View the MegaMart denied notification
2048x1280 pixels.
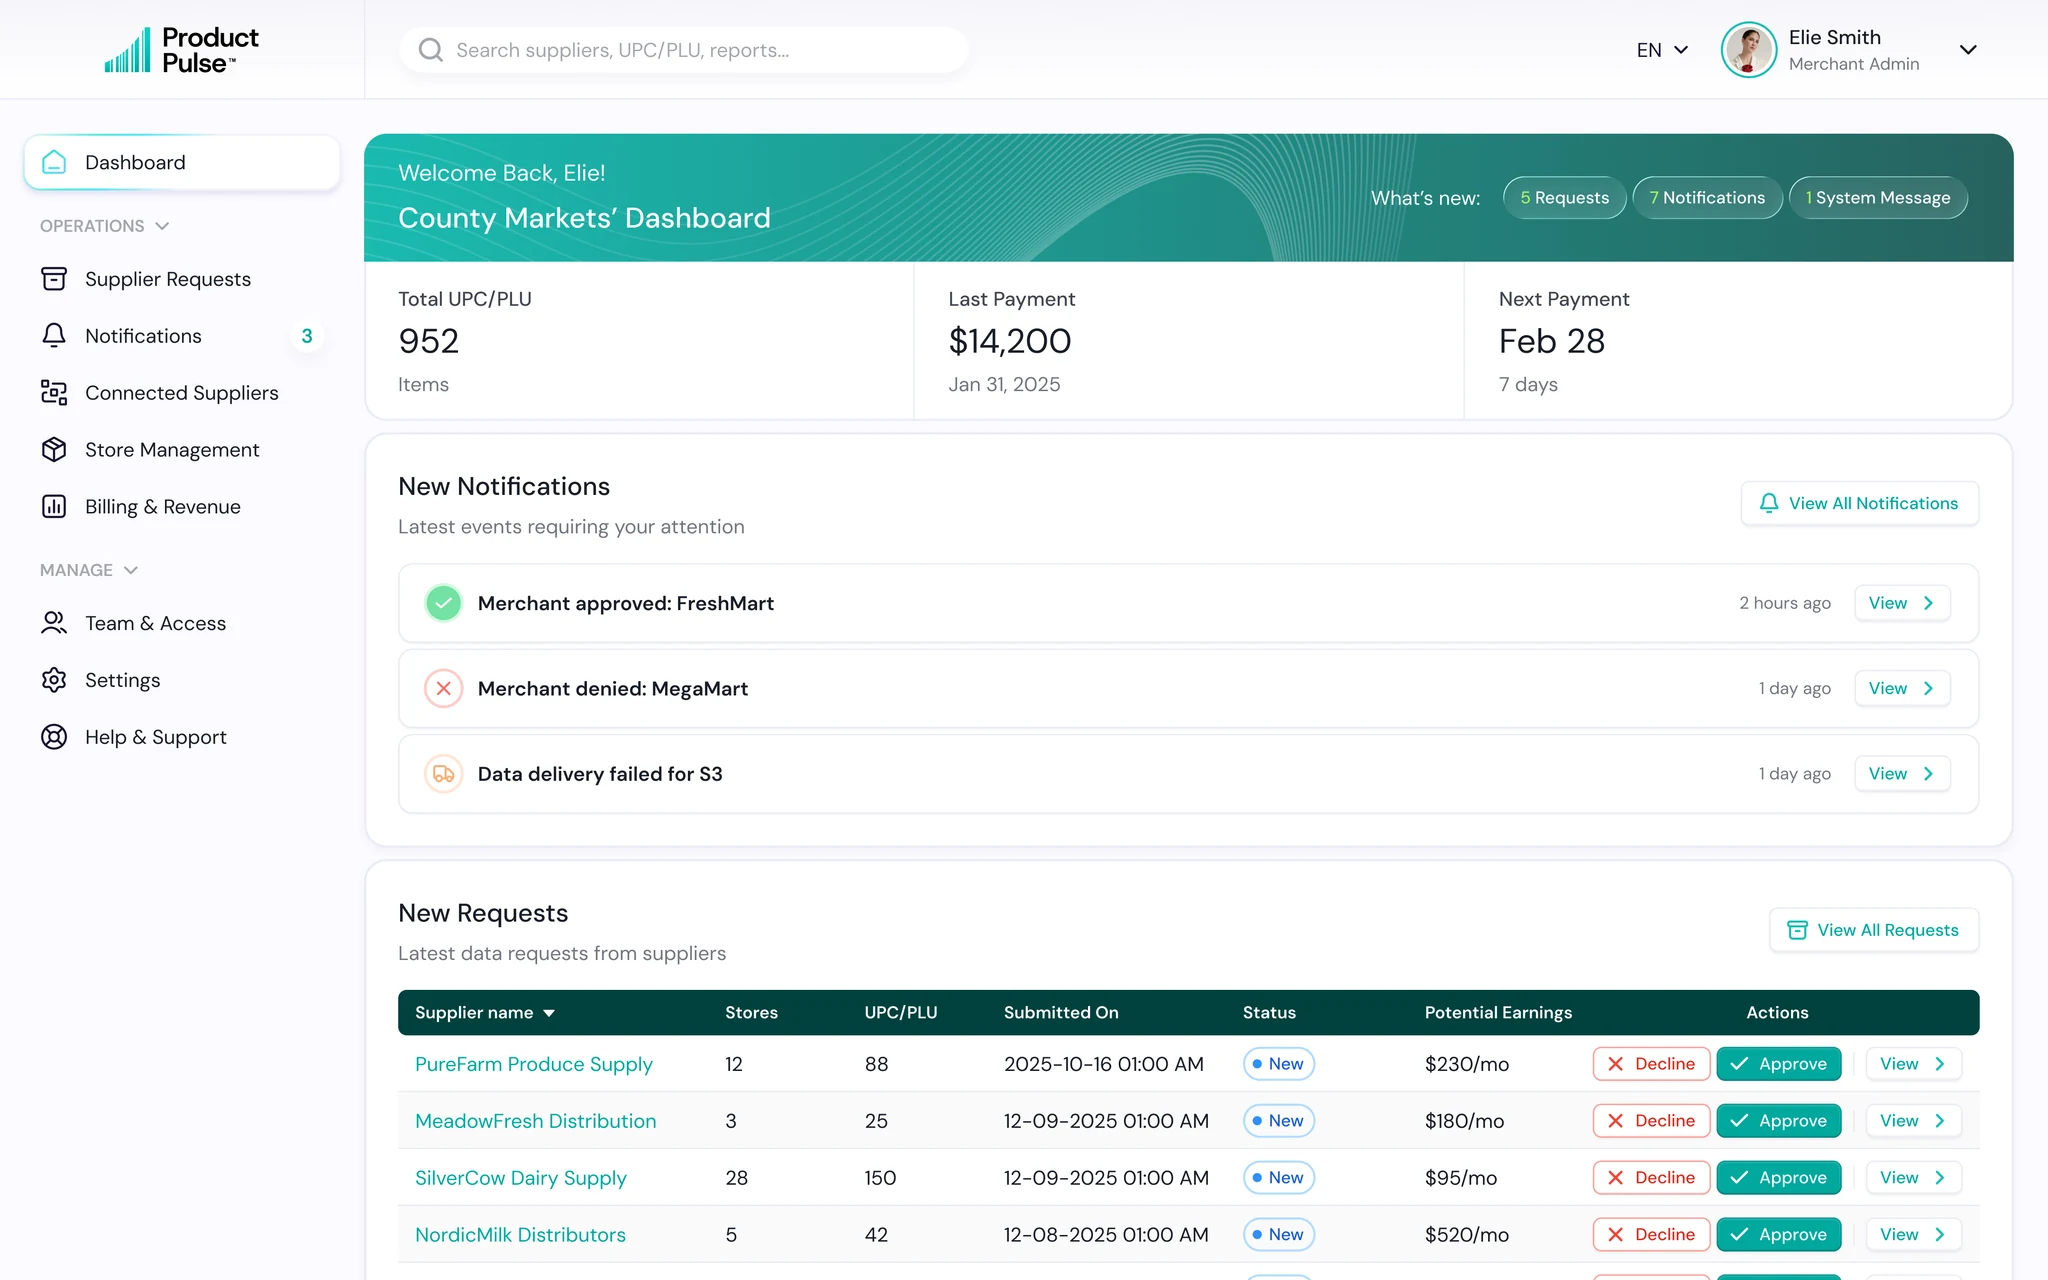click(x=1902, y=688)
